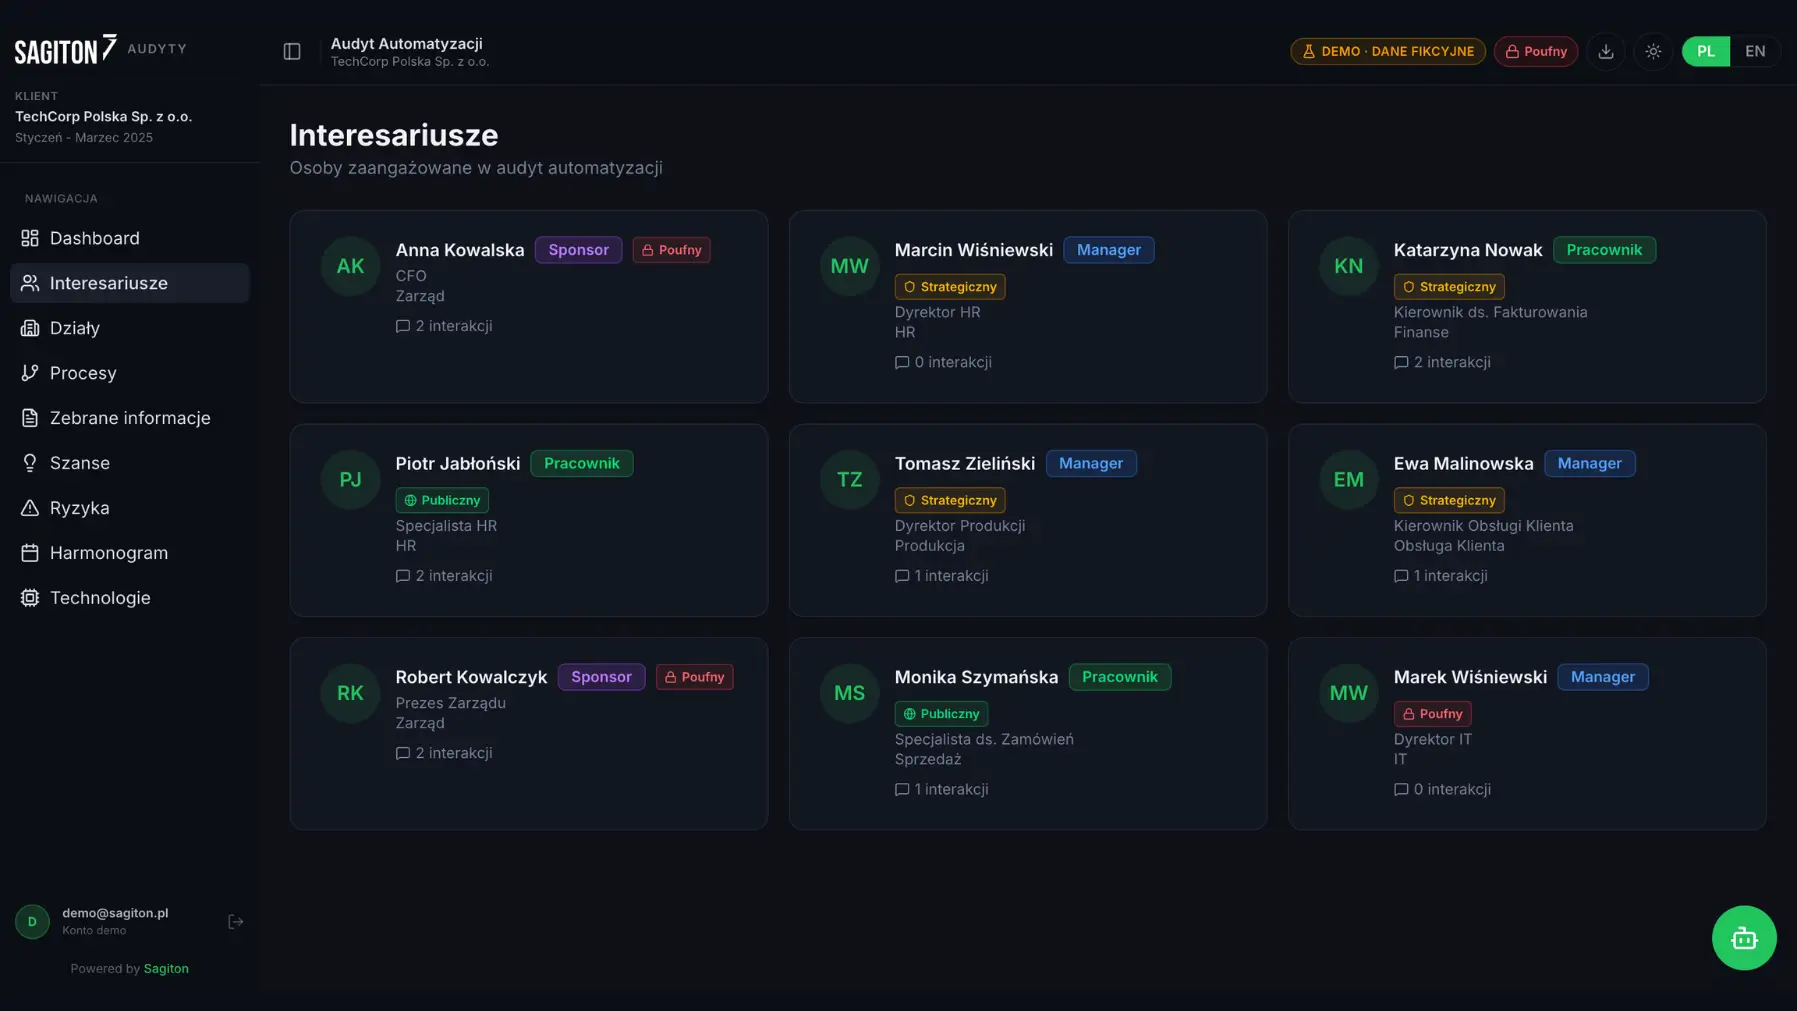The width and height of the screenshot is (1797, 1011).
Task: Open Anna Kowalska's AK avatar
Action: [350, 266]
